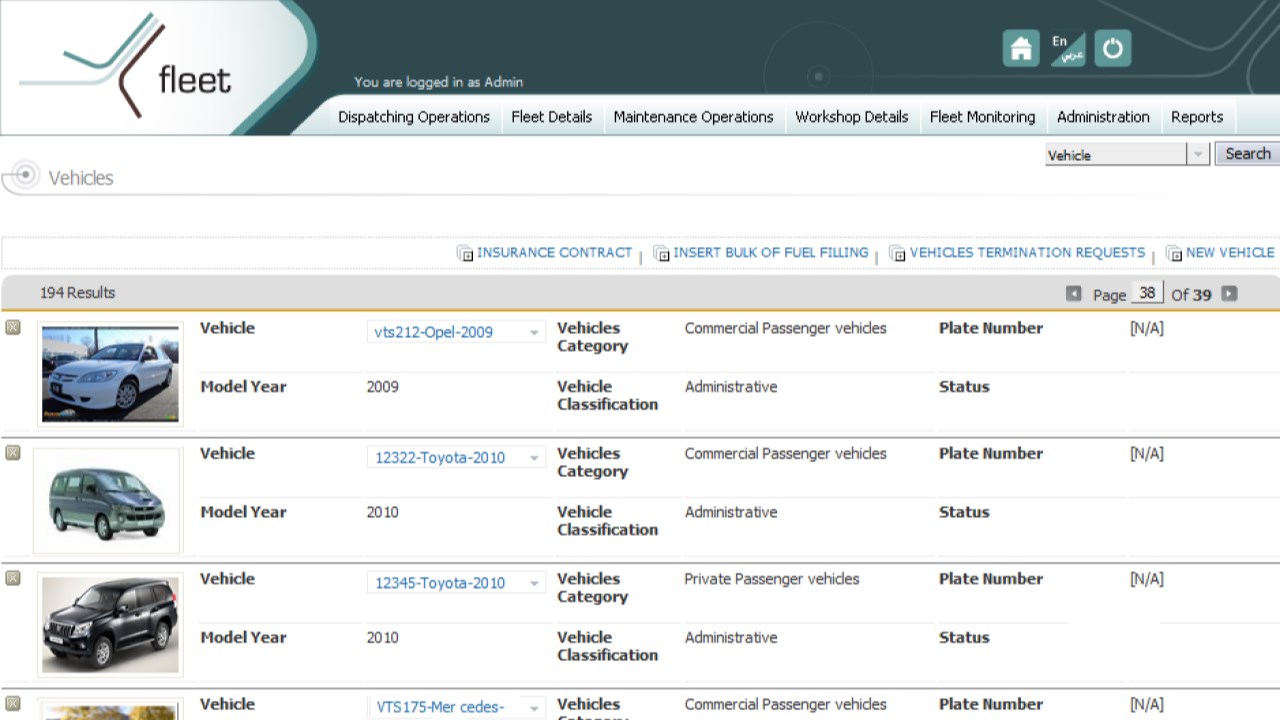Expand the VTS175-Mercedes vehicle dropdown arrow
Viewport: 1280px width, 720px height.
(x=534, y=709)
